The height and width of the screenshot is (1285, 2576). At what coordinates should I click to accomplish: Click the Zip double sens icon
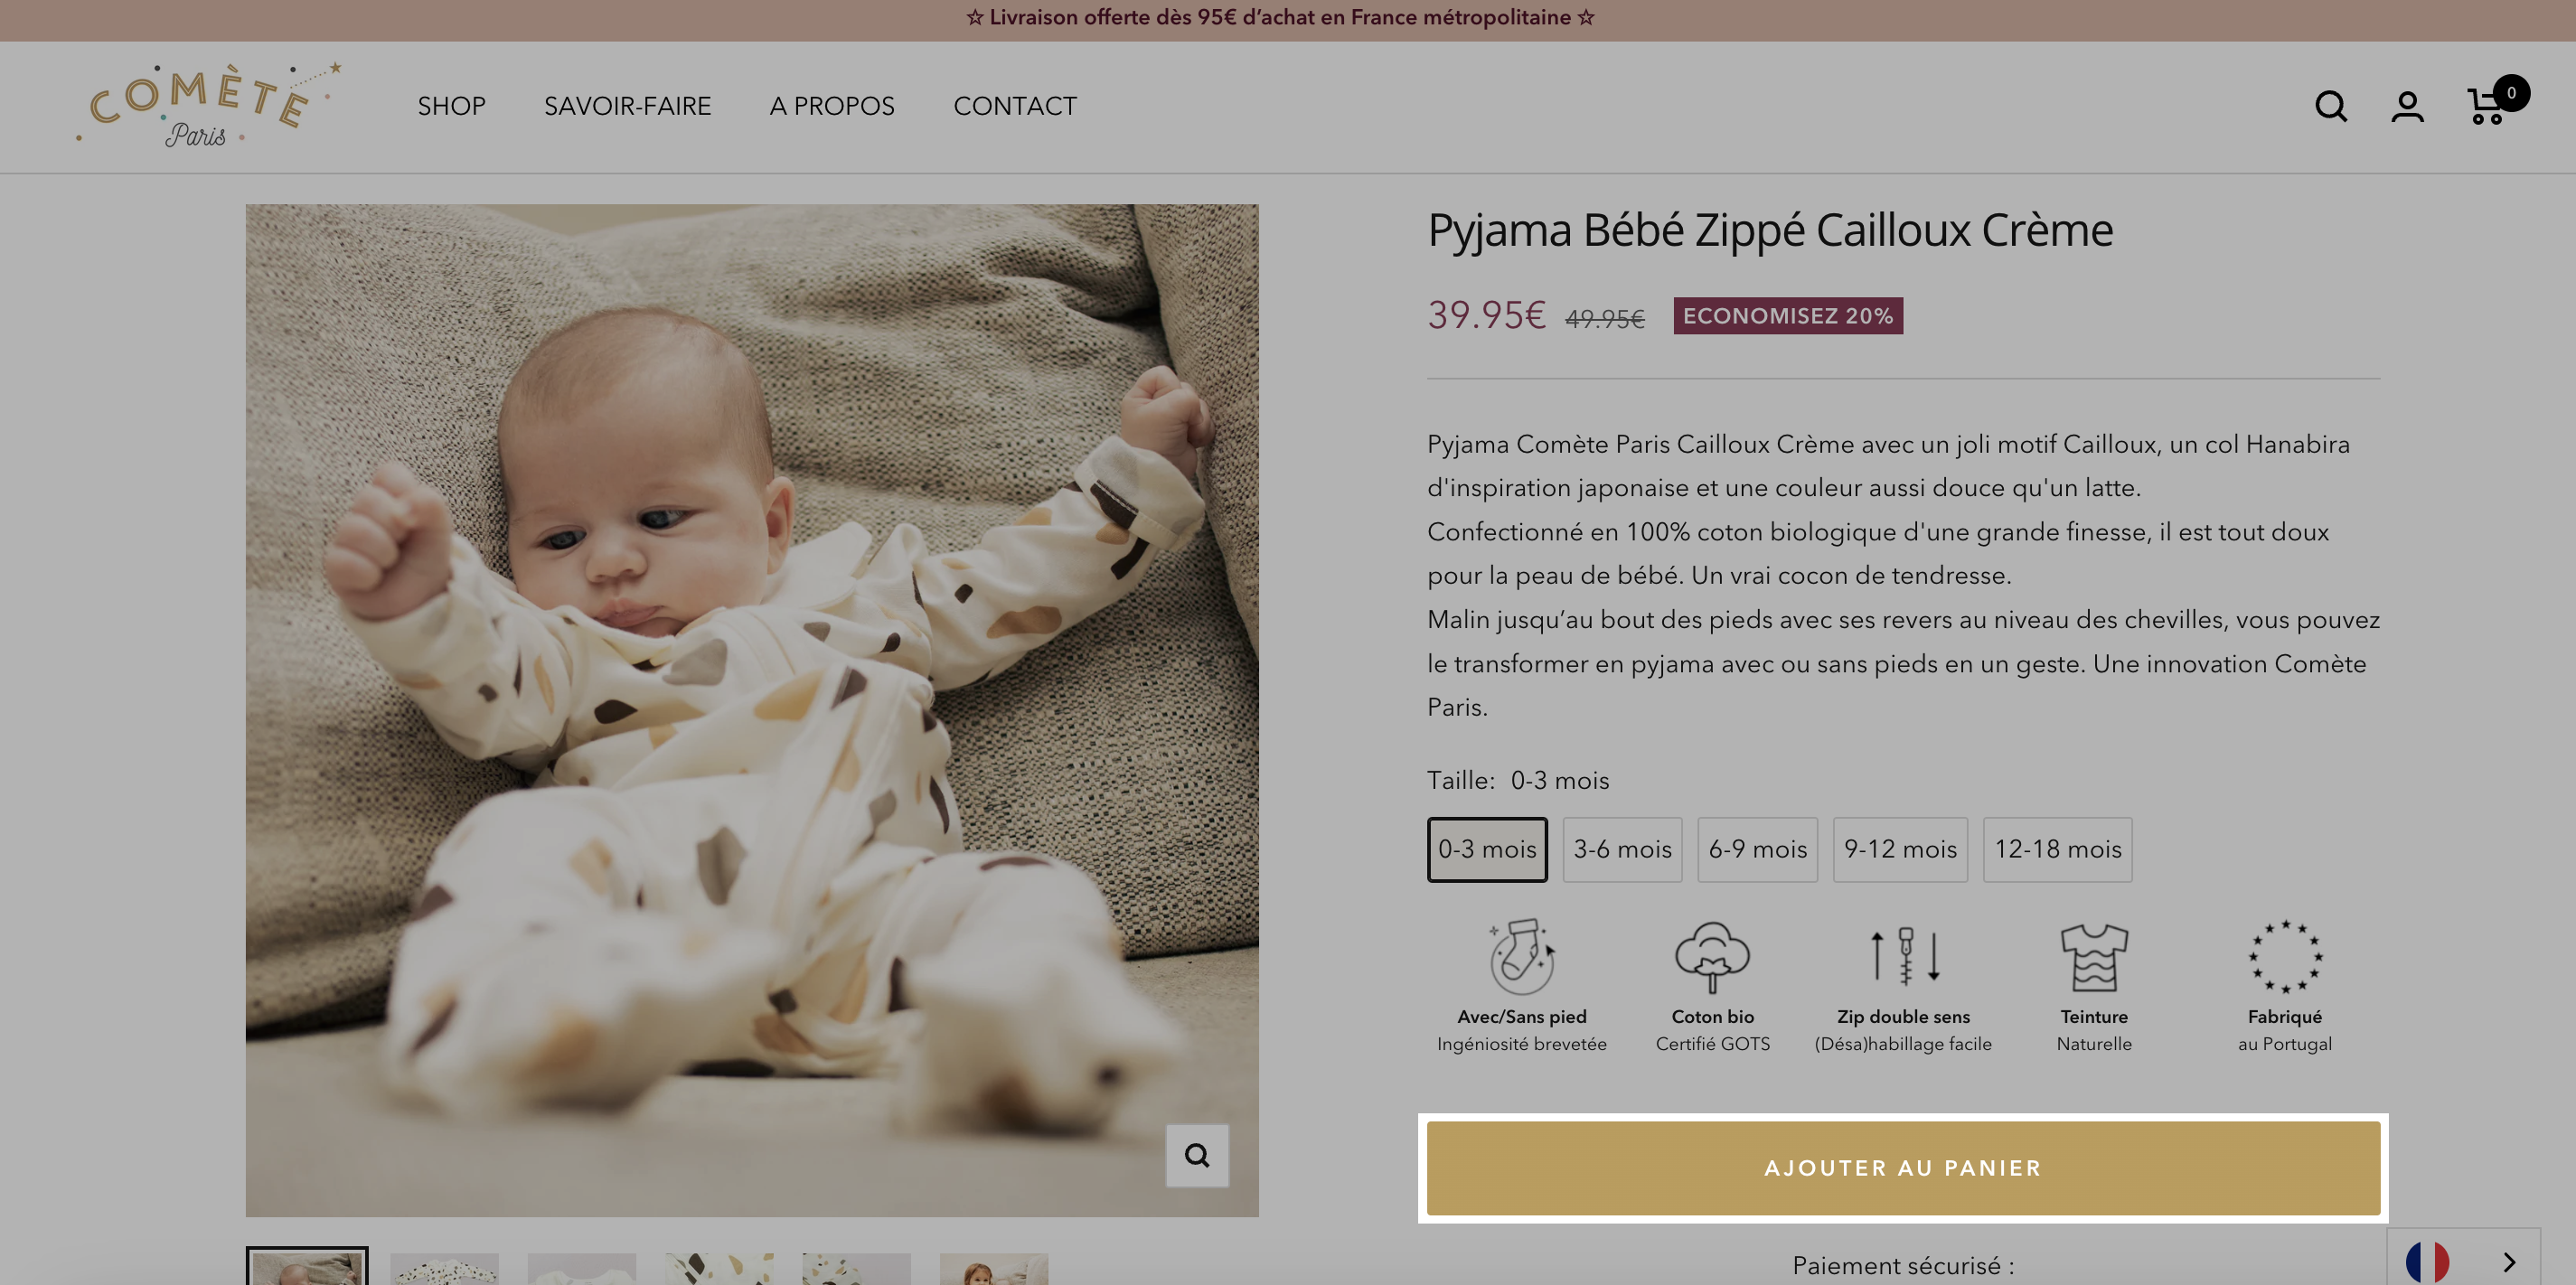1904,956
